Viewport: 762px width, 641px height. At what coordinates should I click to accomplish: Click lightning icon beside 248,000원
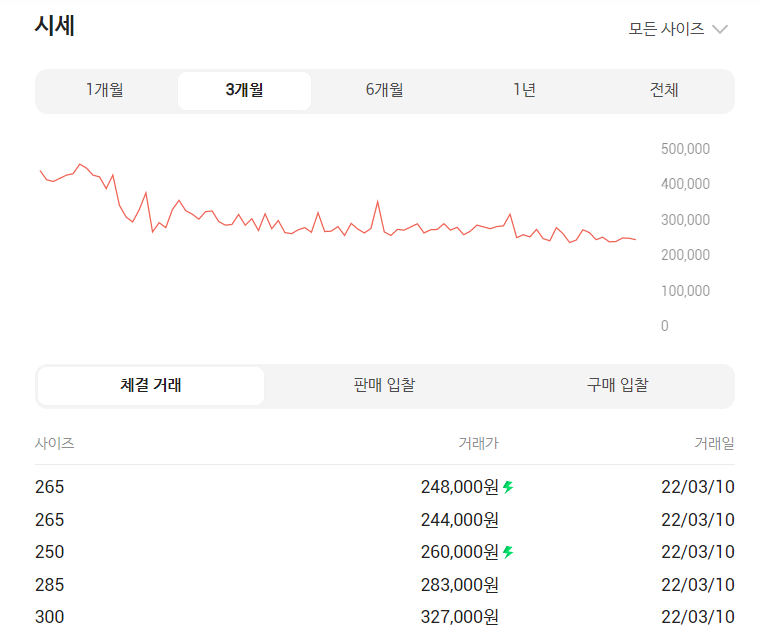(x=508, y=486)
